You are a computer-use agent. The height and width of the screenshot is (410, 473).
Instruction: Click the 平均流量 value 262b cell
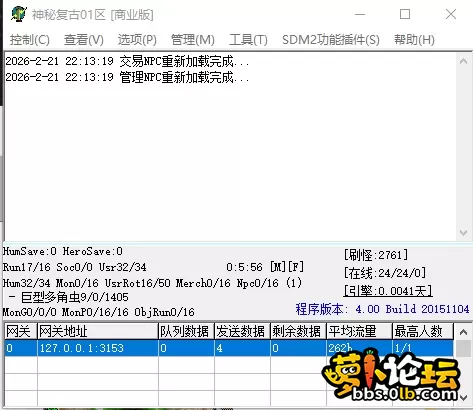point(359,348)
